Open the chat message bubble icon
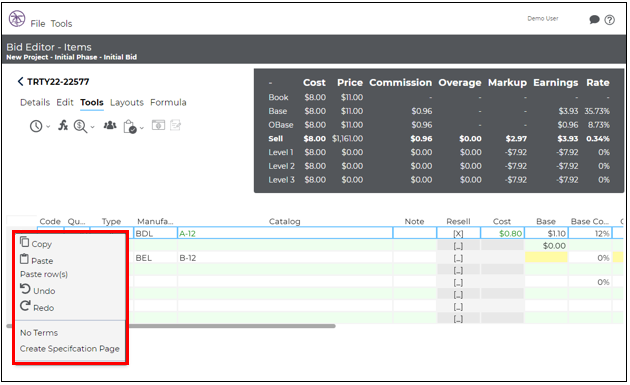 point(594,19)
